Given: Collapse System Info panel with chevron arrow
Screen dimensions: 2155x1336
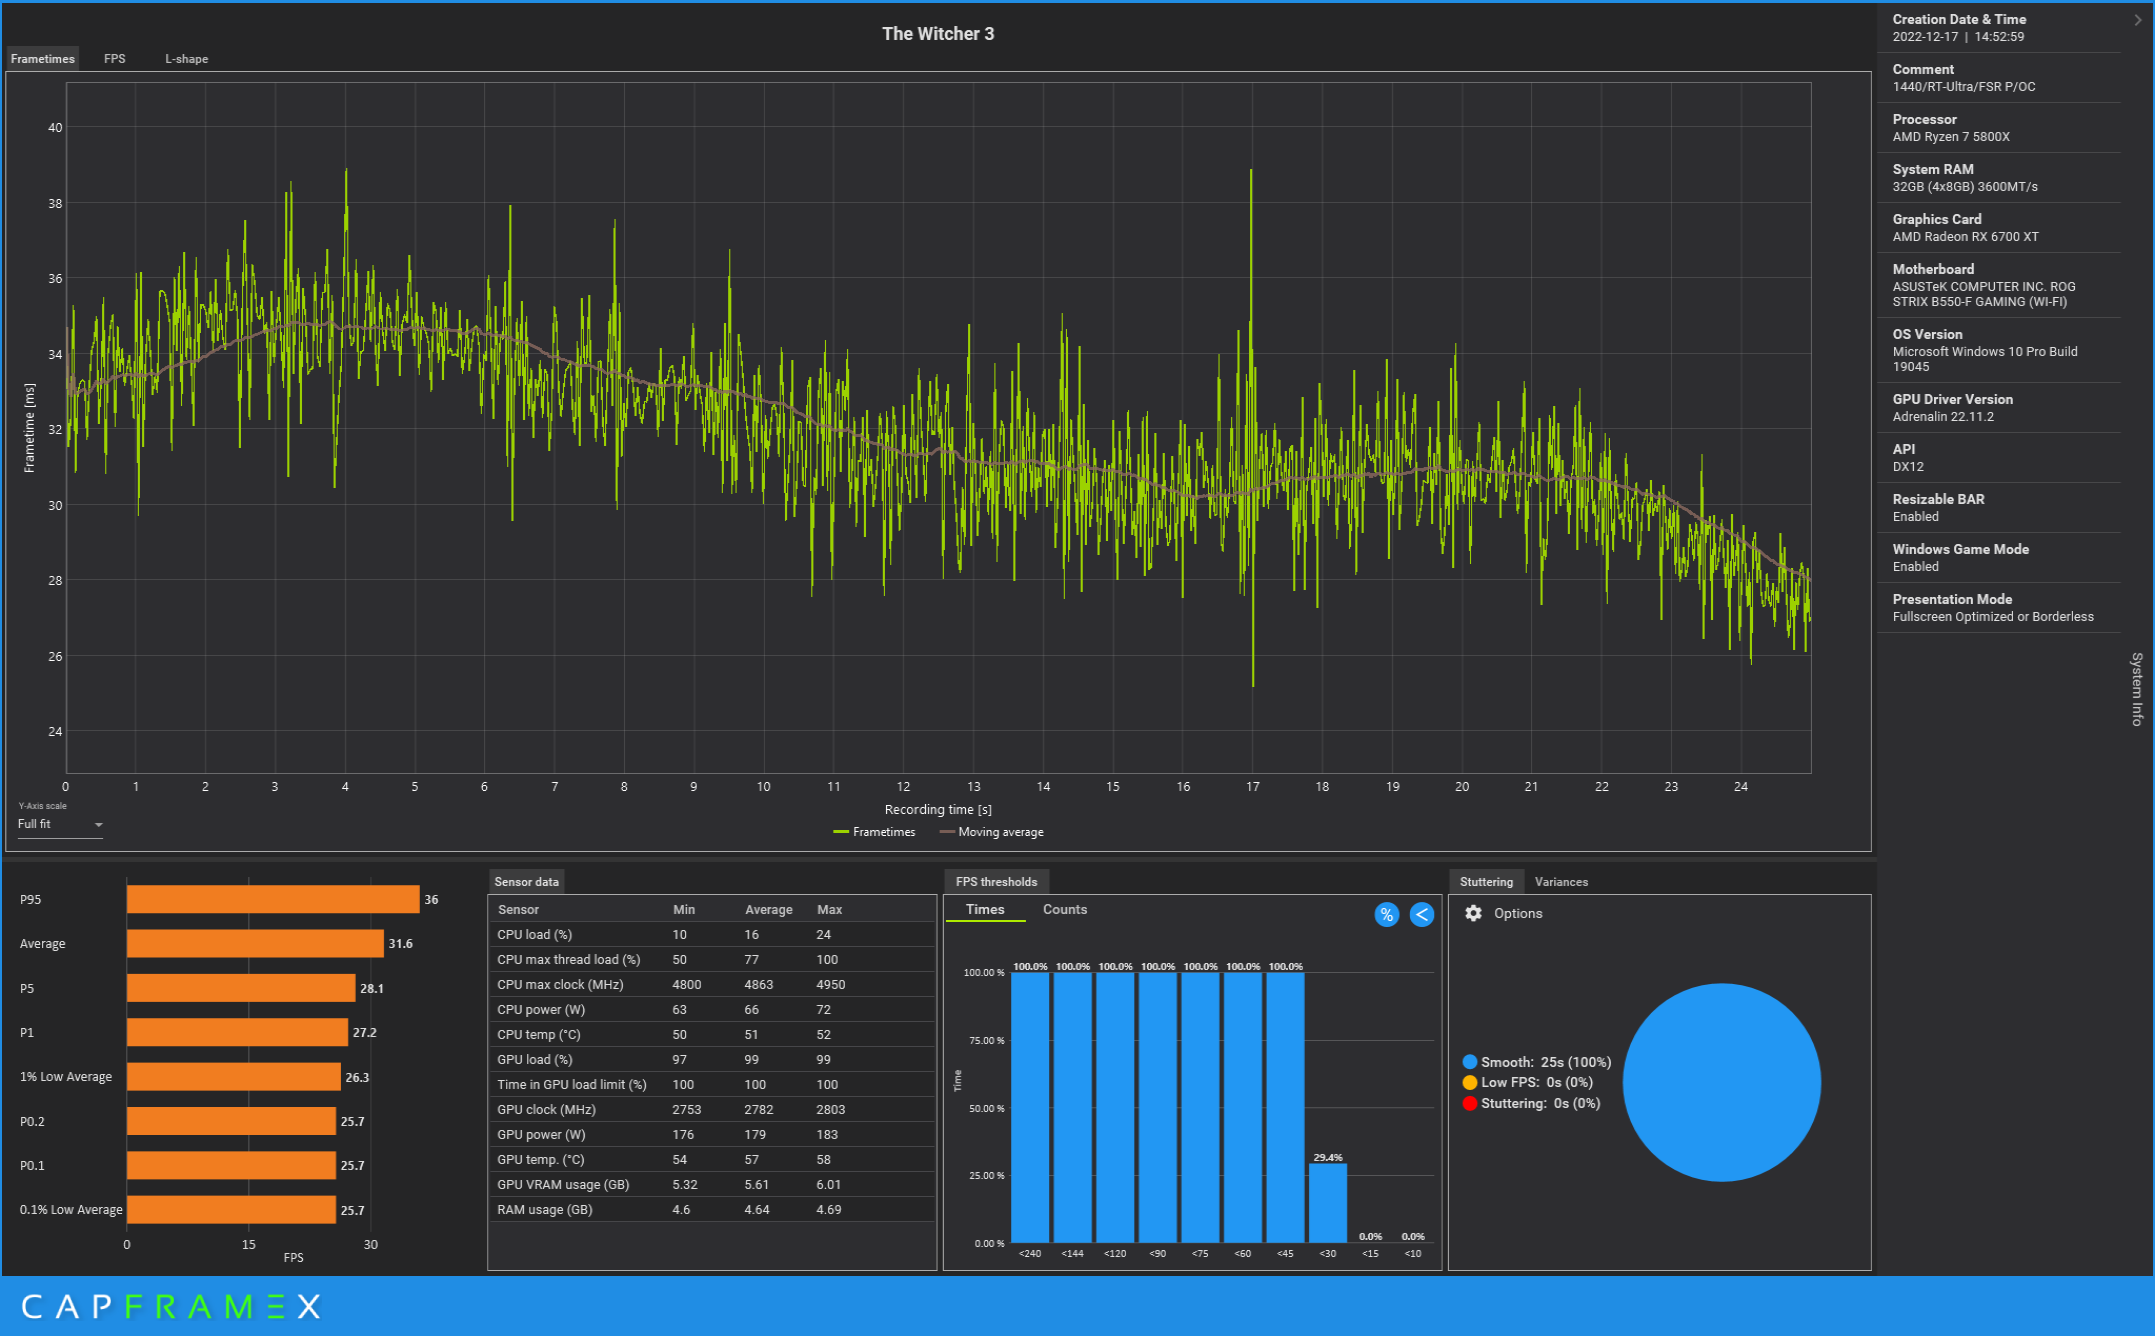Looking at the screenshot, I should (2138, 20).
